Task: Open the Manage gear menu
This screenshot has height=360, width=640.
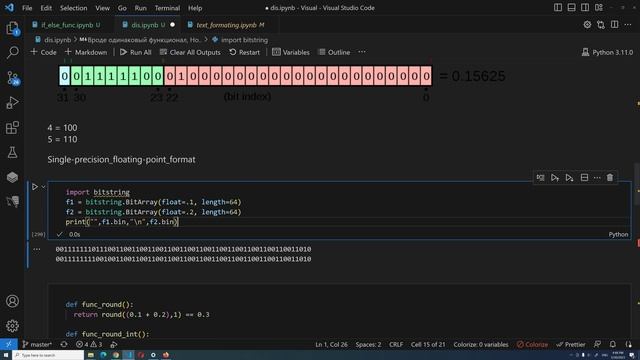Action: click(12, 326)
